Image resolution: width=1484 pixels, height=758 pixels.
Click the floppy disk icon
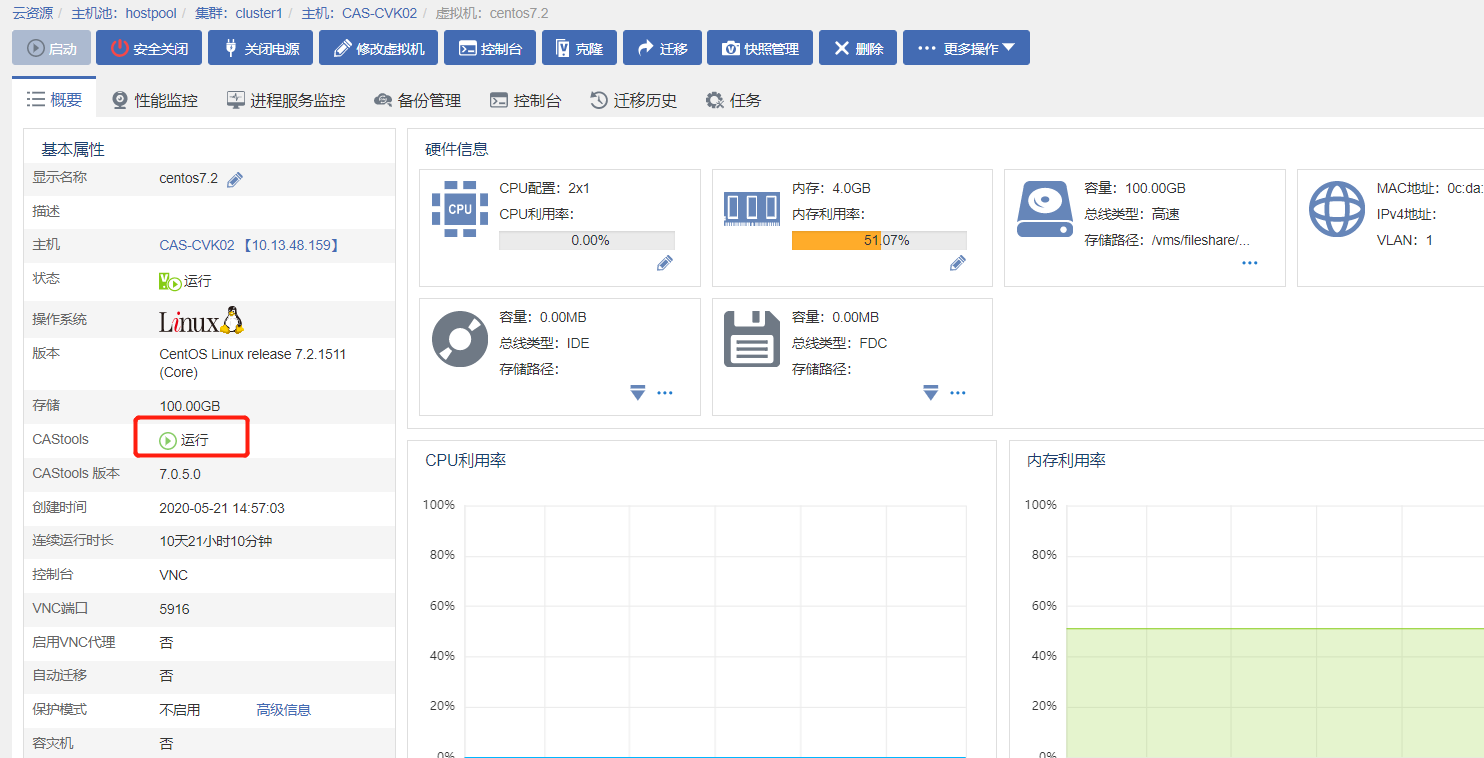(752, 339)
